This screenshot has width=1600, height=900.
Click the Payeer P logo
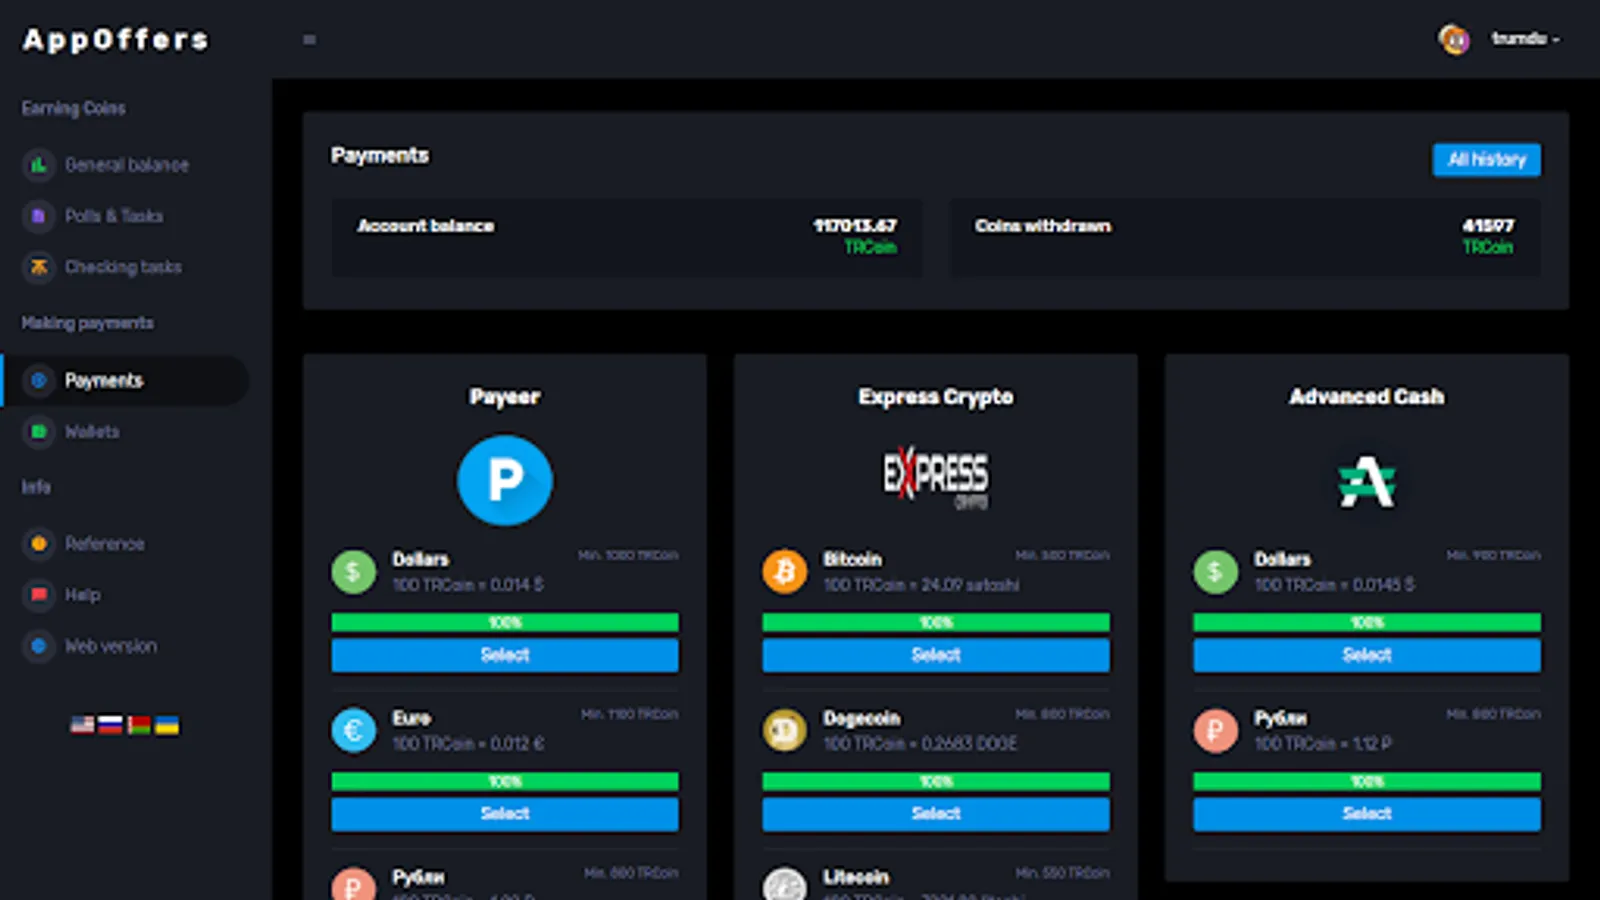505,481
